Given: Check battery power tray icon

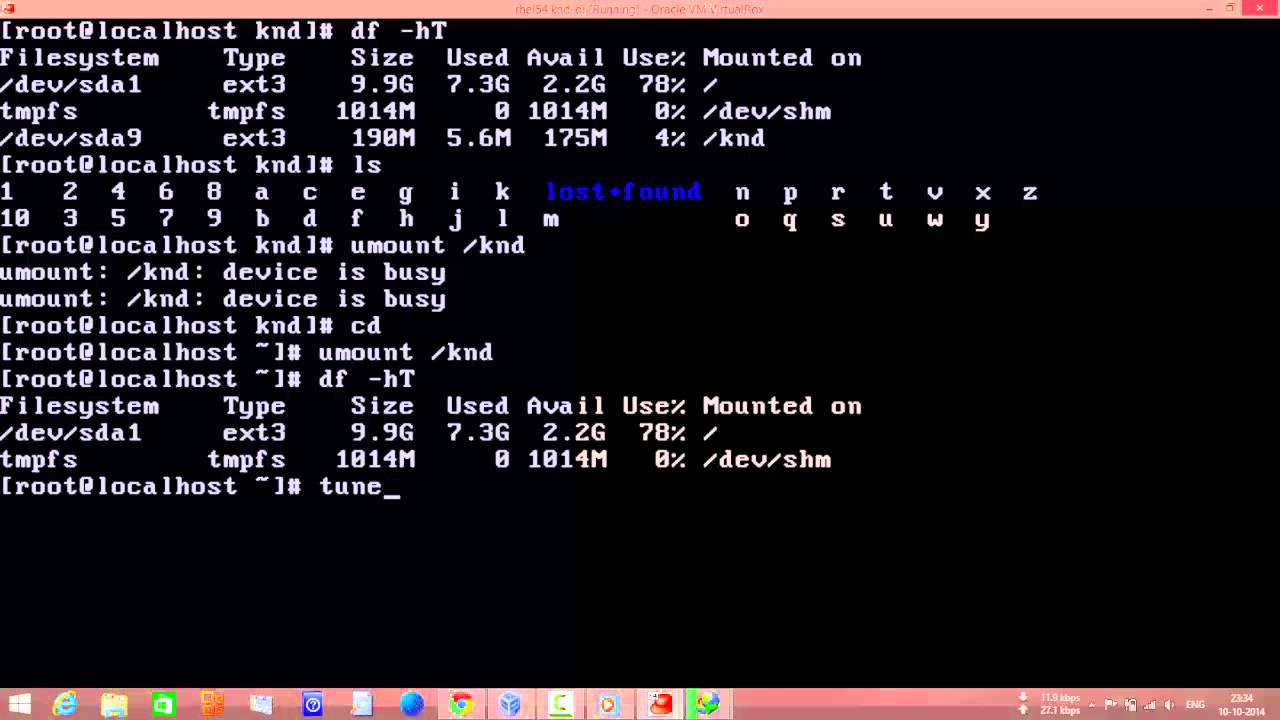Looking at the screenshot, I should pyautogui.click(x=1131, y=705).
